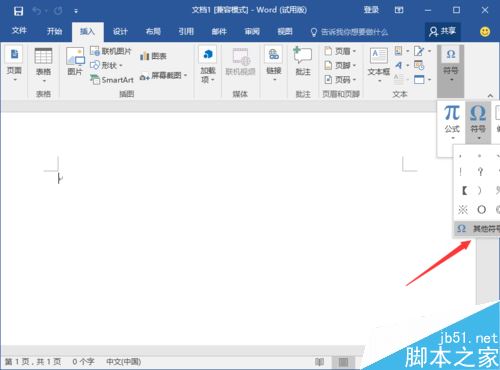Click the SmartArt button
Image resolution: width=500 pixels, height=370 pixels.
(112, 80)
